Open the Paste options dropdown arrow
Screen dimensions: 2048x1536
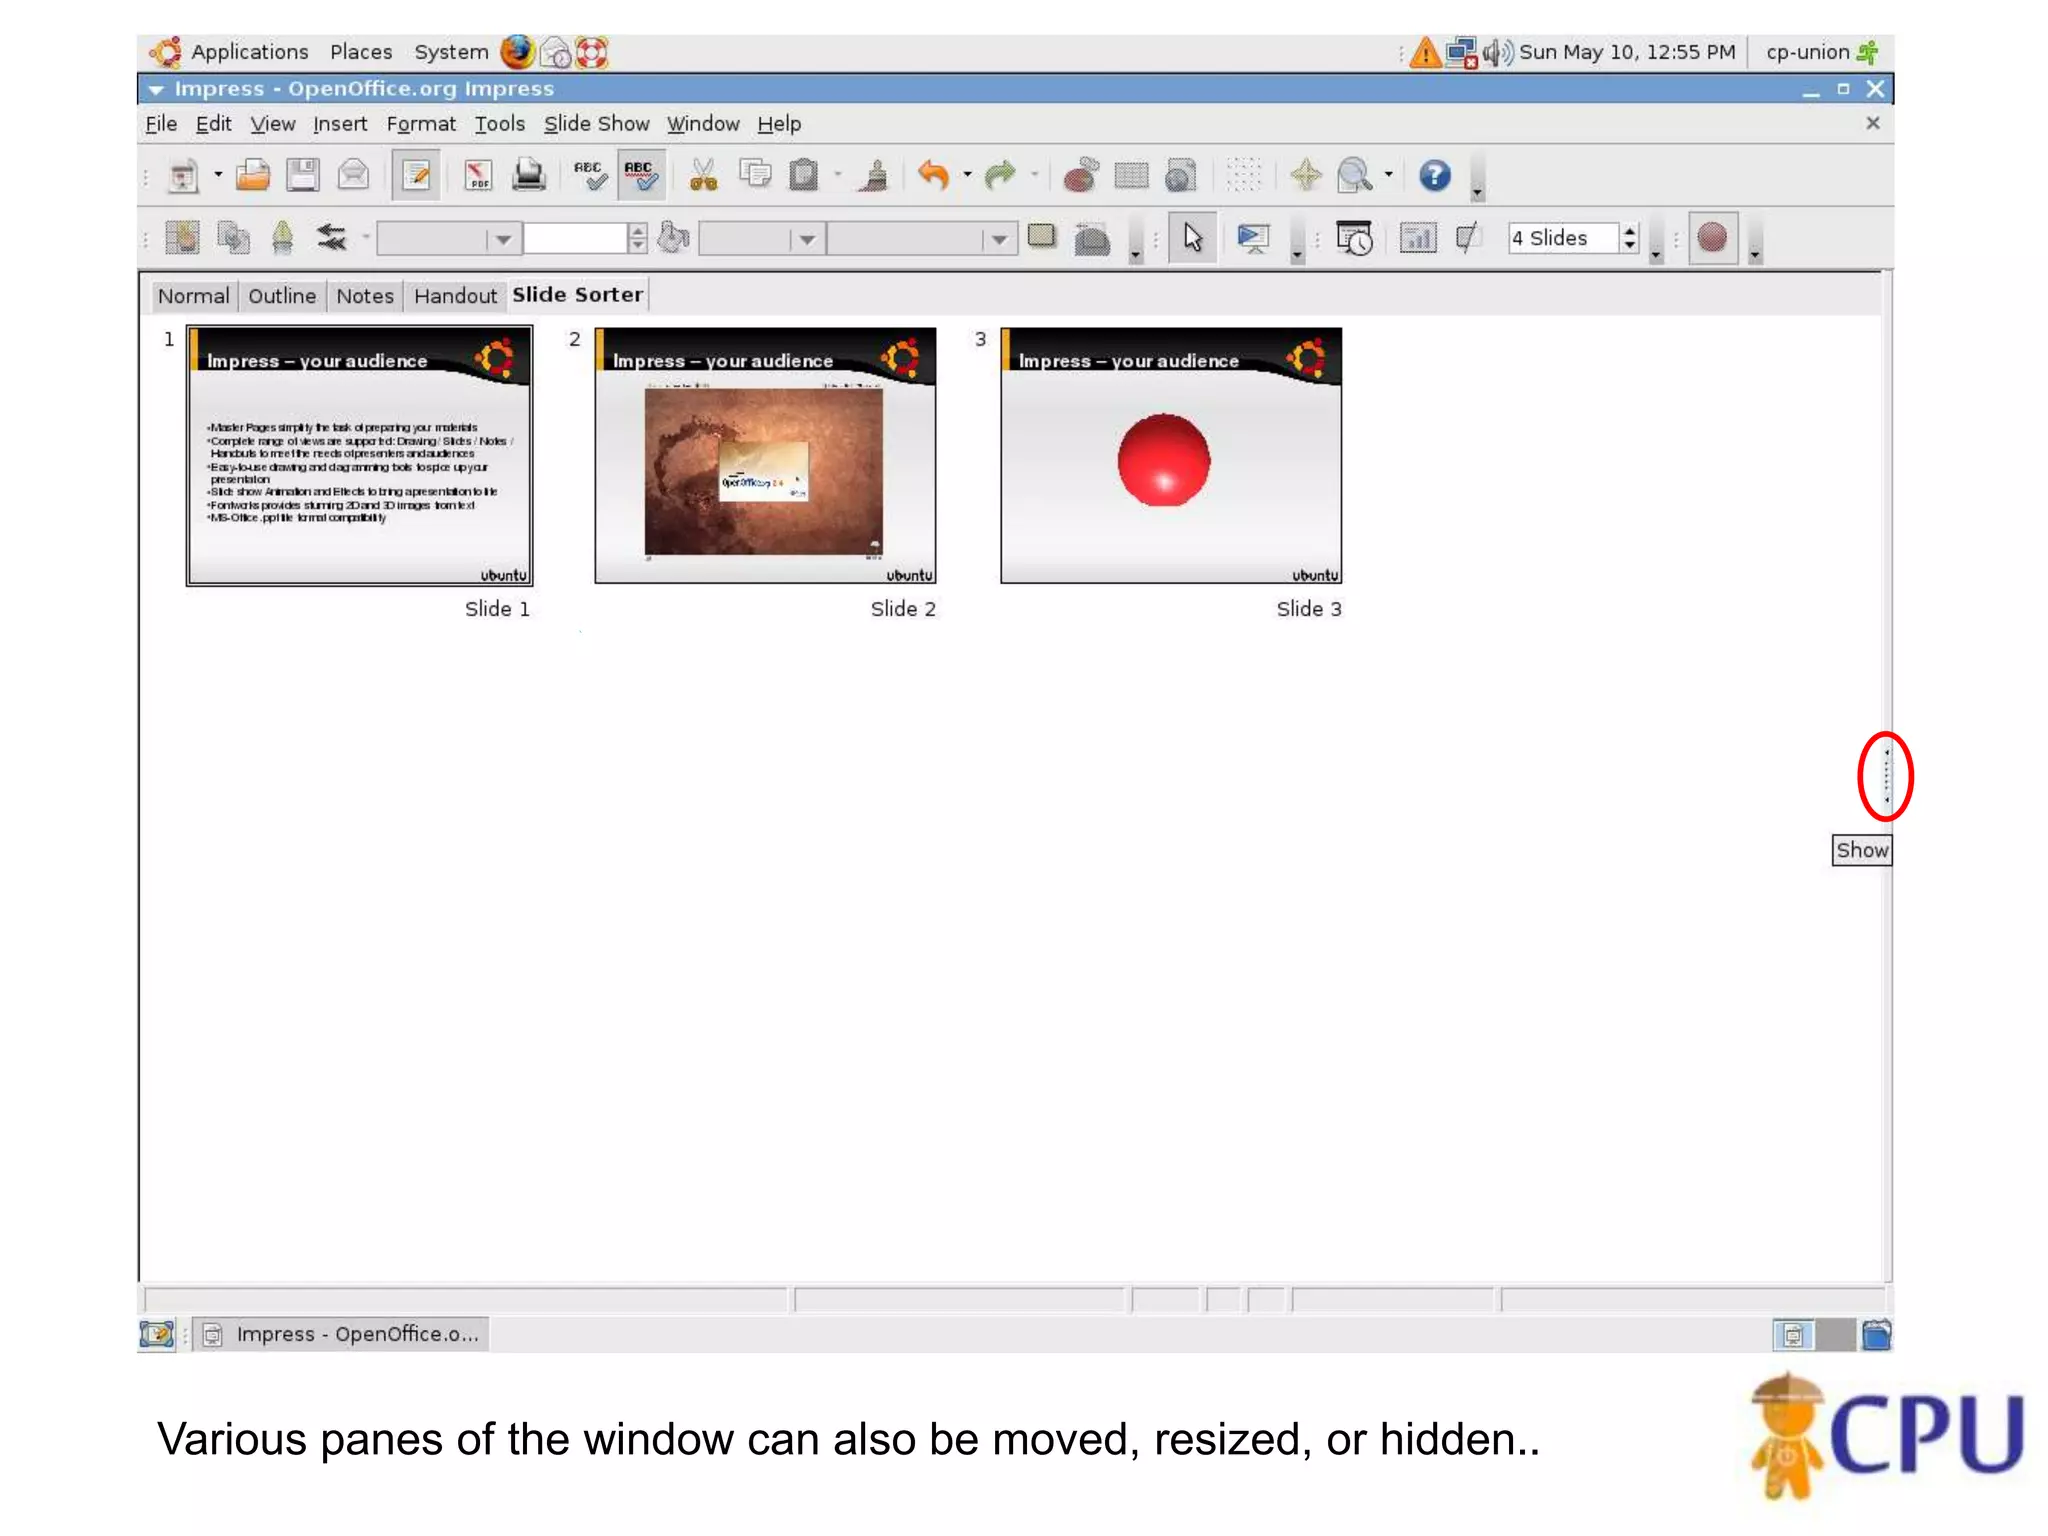pos(838,176)
